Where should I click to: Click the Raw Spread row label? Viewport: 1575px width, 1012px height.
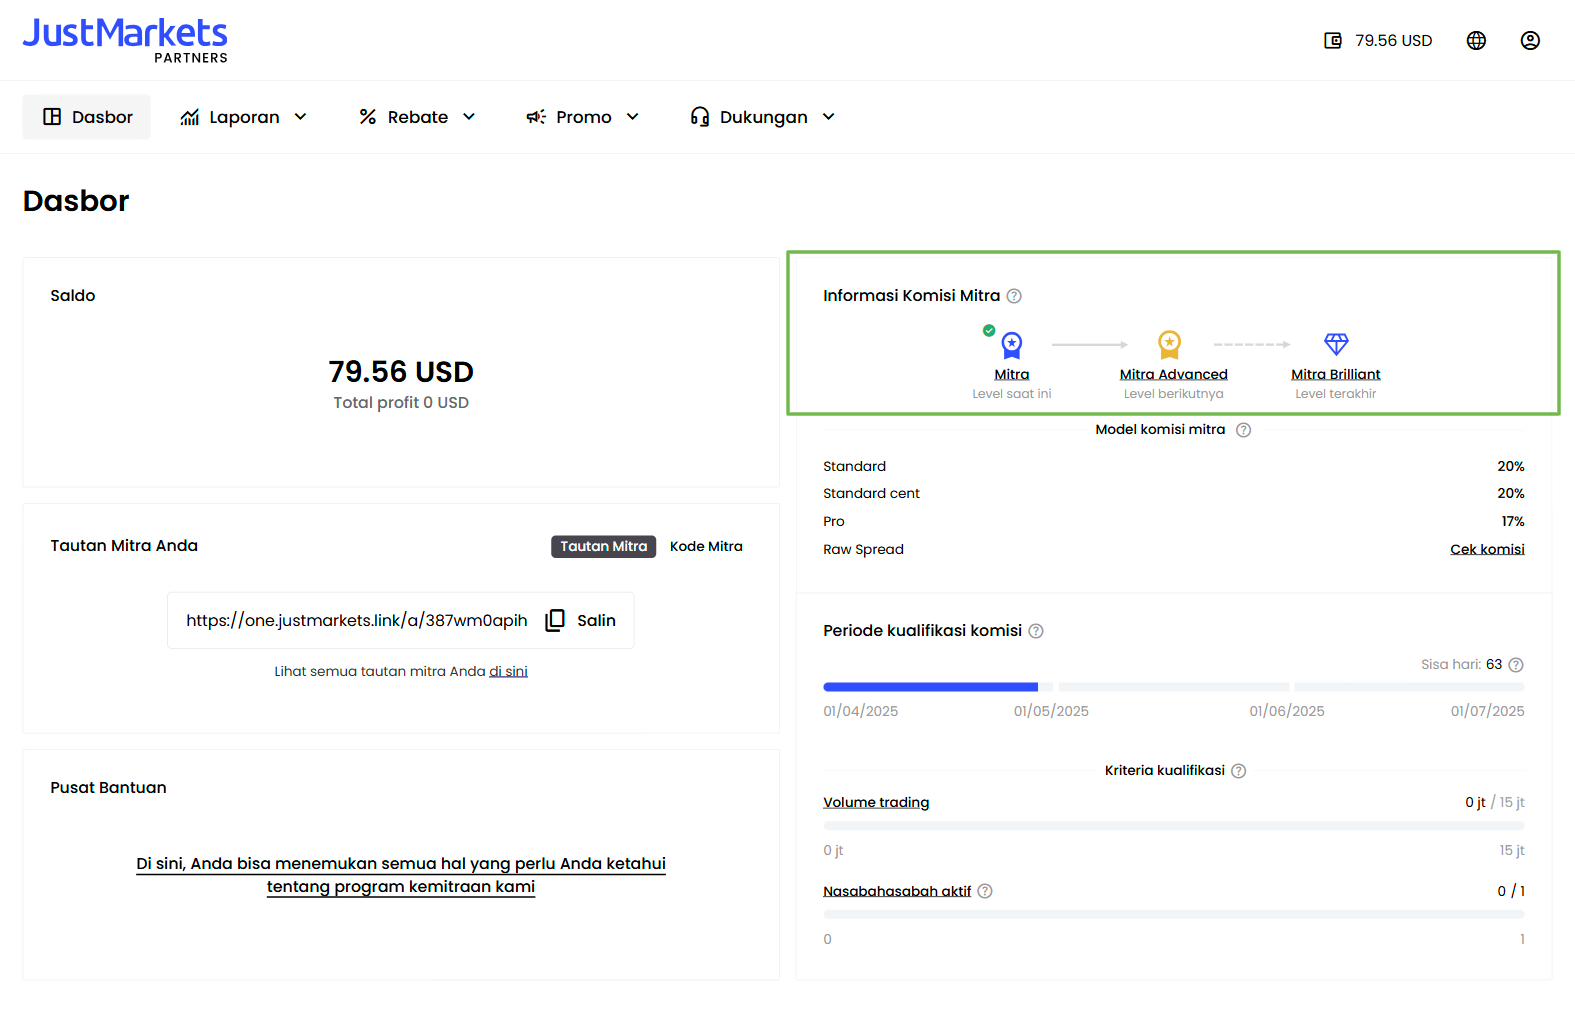863,549
